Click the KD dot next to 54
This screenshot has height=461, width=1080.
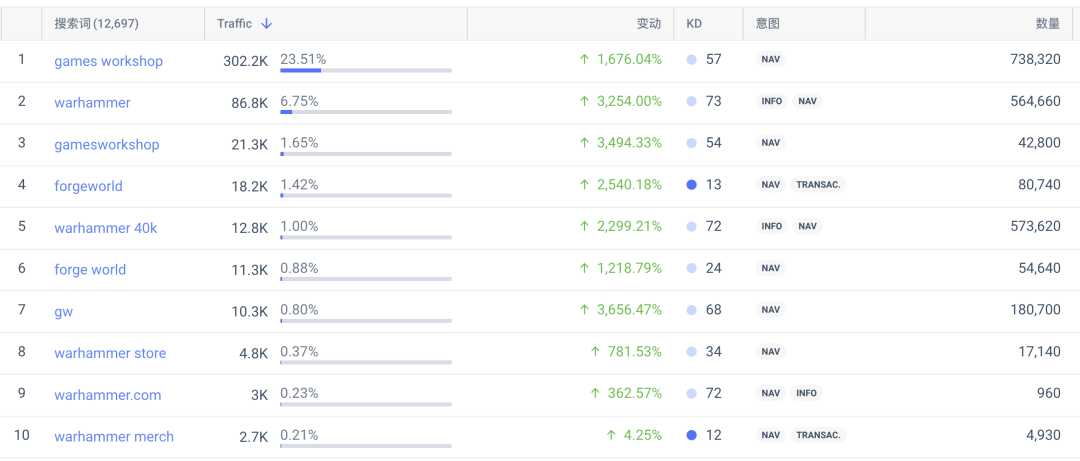coord(692,143)
